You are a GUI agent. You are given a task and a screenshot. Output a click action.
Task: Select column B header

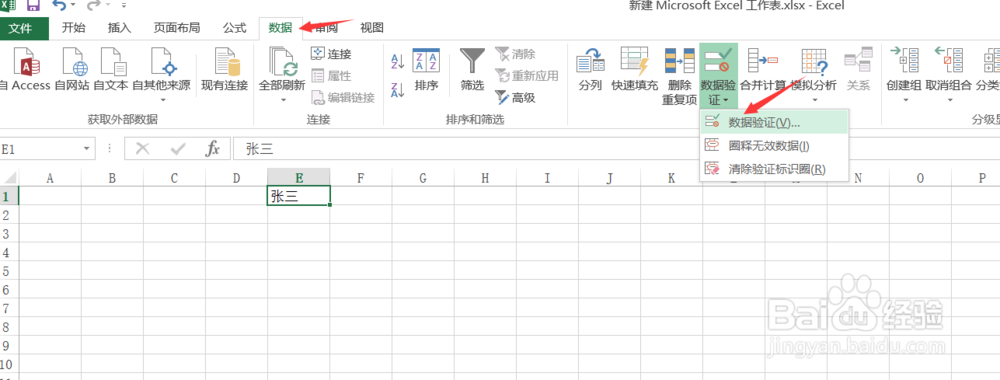[112, 178]
